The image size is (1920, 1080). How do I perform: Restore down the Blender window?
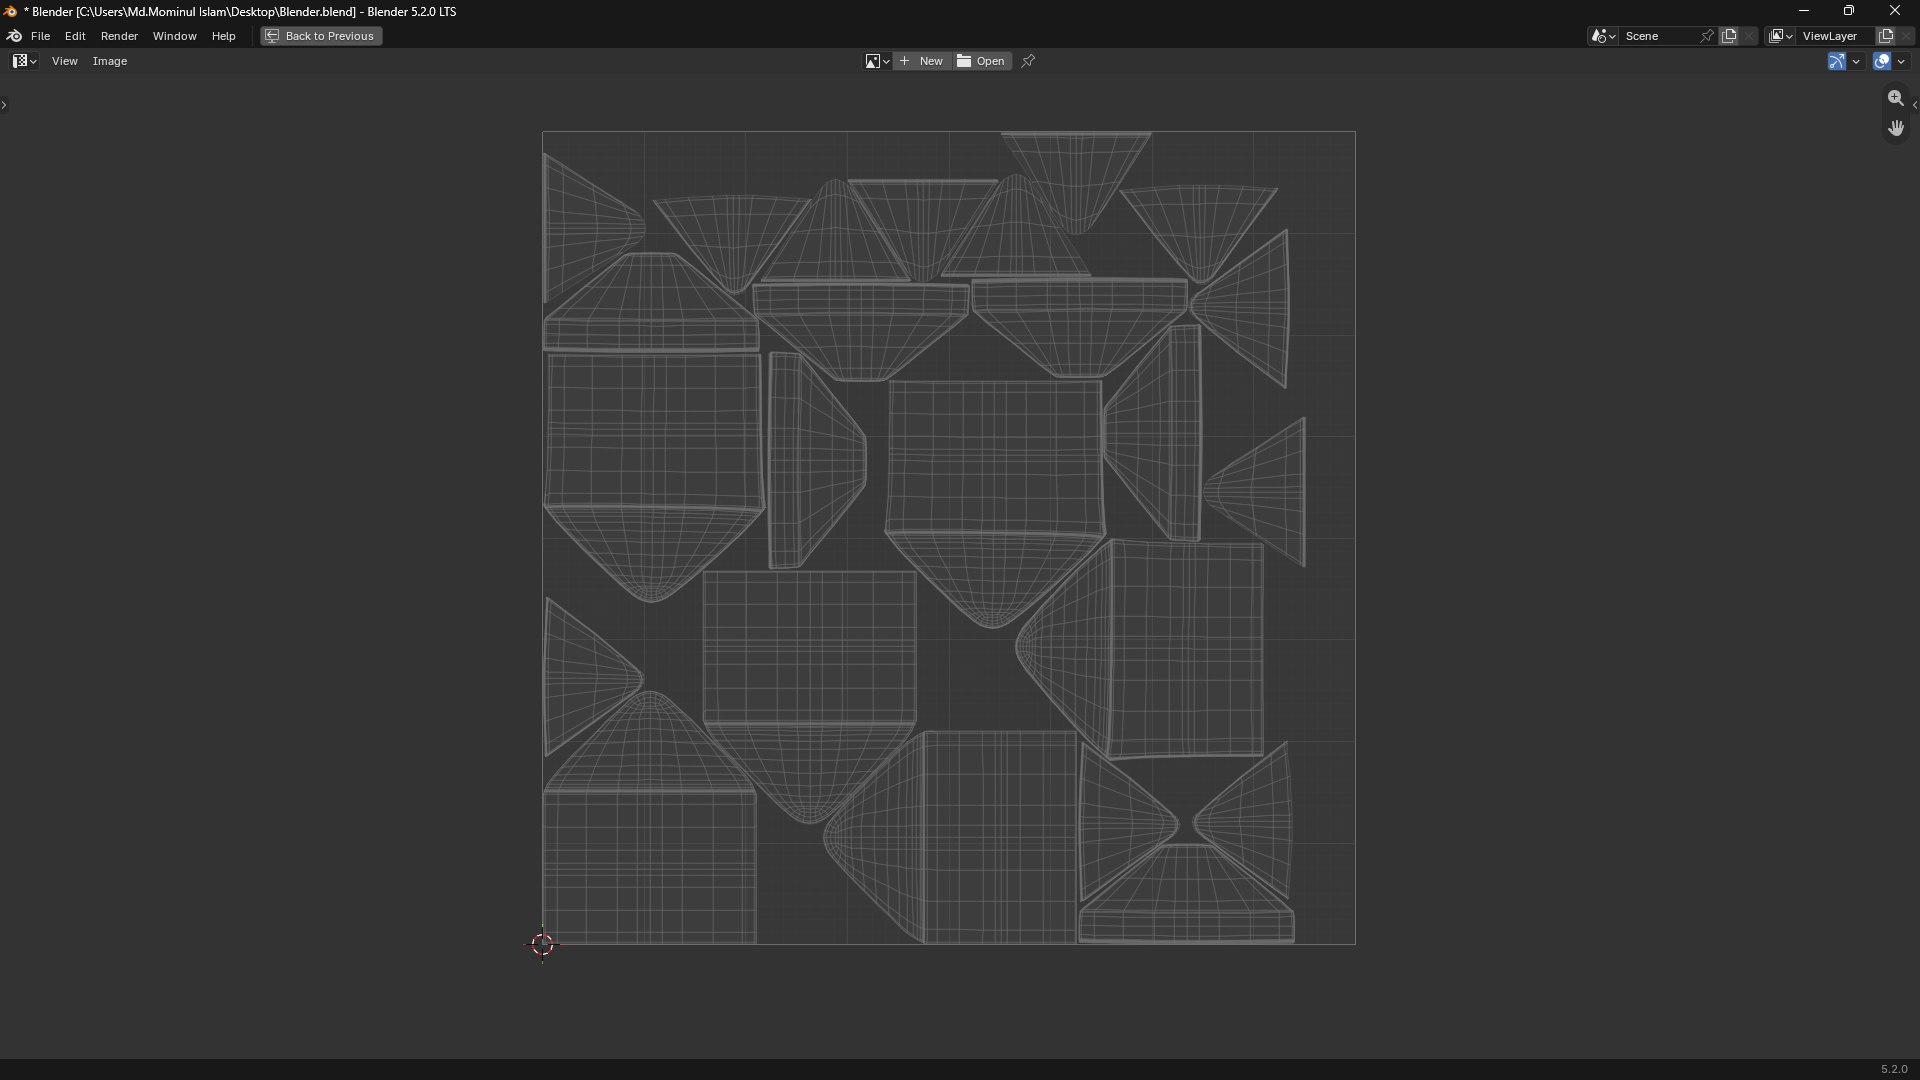point(1849,11)
